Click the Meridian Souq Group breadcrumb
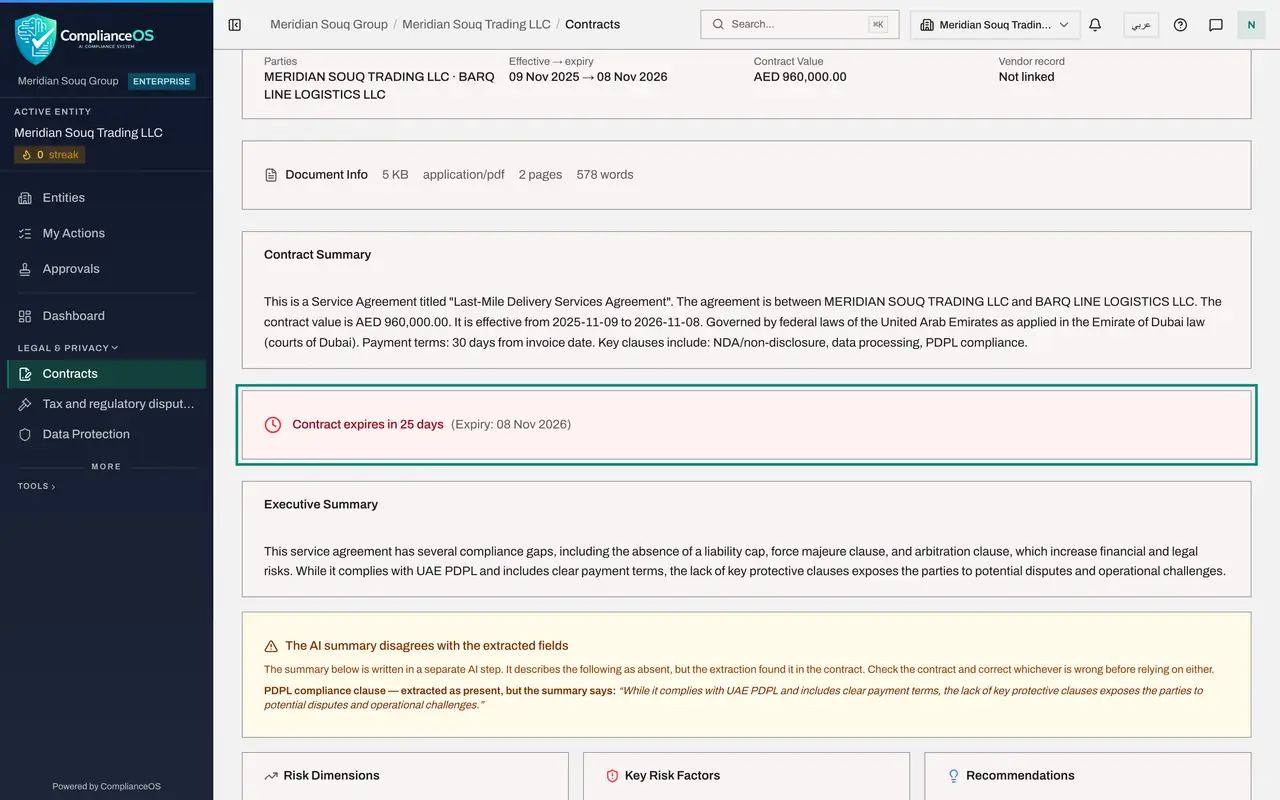The width and height of the screenshot is (1280, 800). (x=329, y=24)
